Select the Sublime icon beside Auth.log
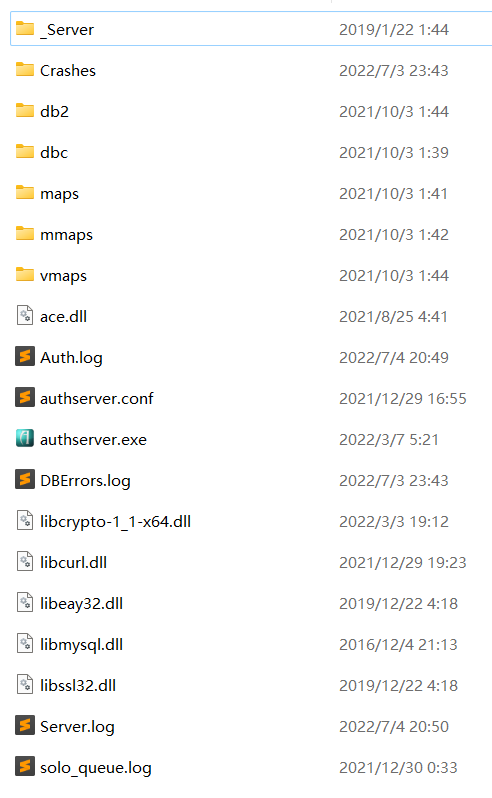The height and width of the screenshot is (798, 492). (24, 356)
